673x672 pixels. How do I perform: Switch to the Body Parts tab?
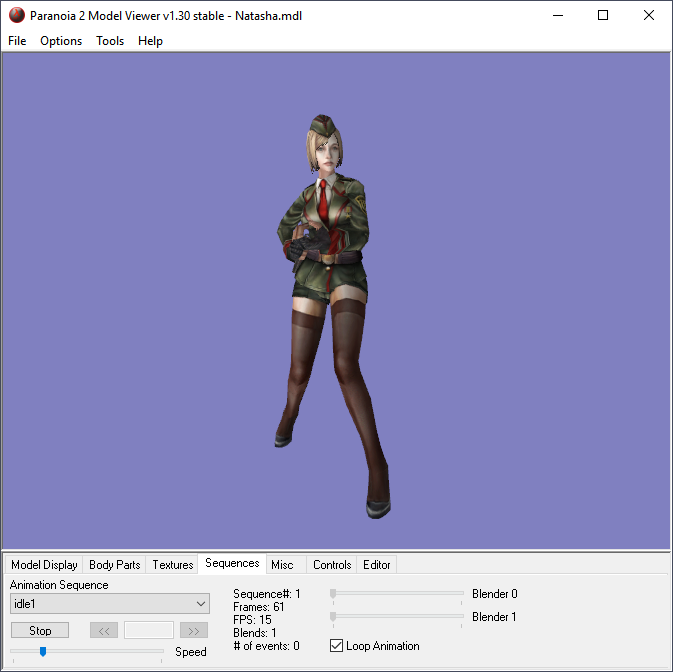115,565
